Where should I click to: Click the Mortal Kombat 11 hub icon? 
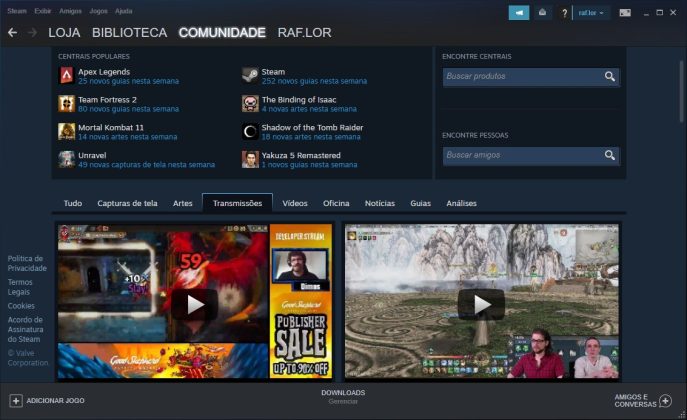coord(67,131)
